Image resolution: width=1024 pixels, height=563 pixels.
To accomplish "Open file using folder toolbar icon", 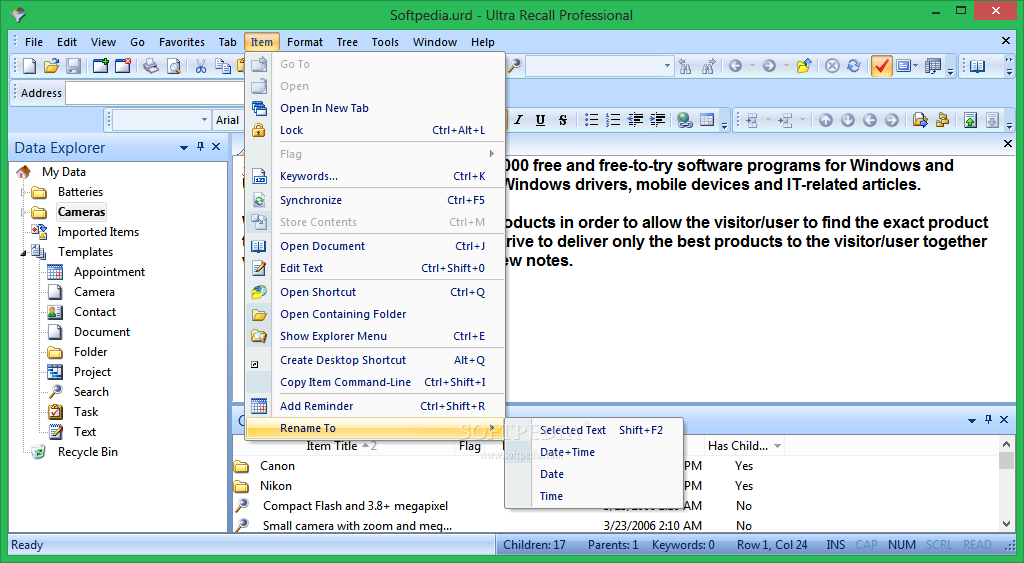I will 52,66.
